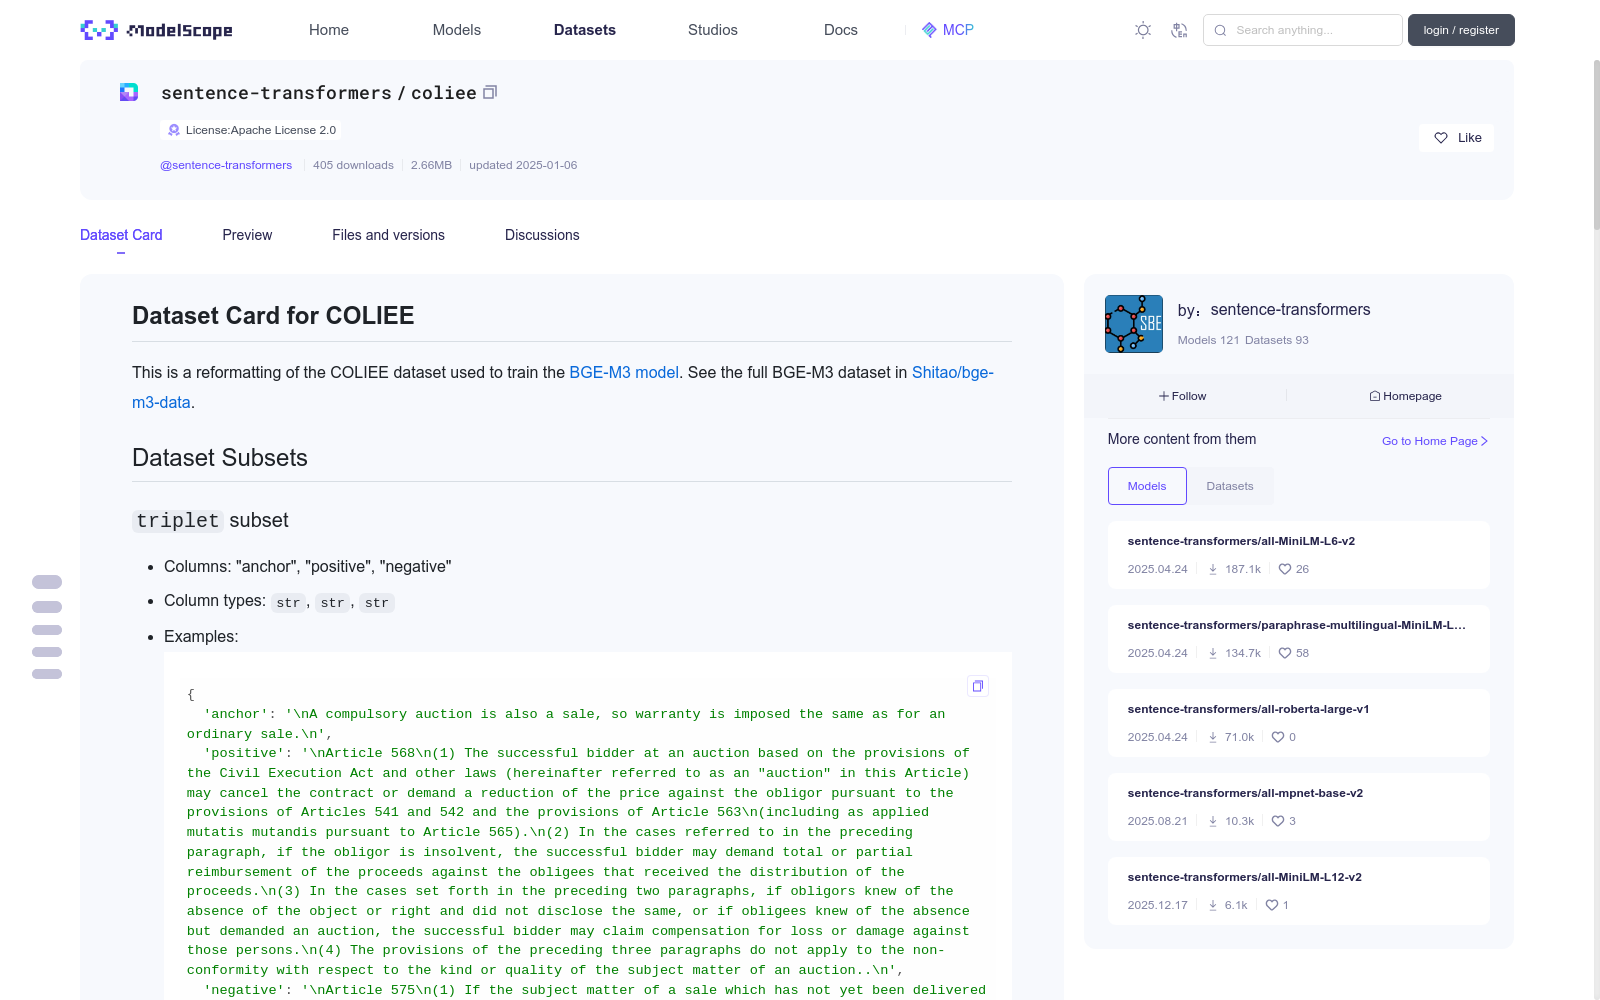Image resolution: width=1600 pixels, height=1000 pixels.
Task: Select the Models tab in More content
Action: pyautogui.click(x=1147, y=486)
